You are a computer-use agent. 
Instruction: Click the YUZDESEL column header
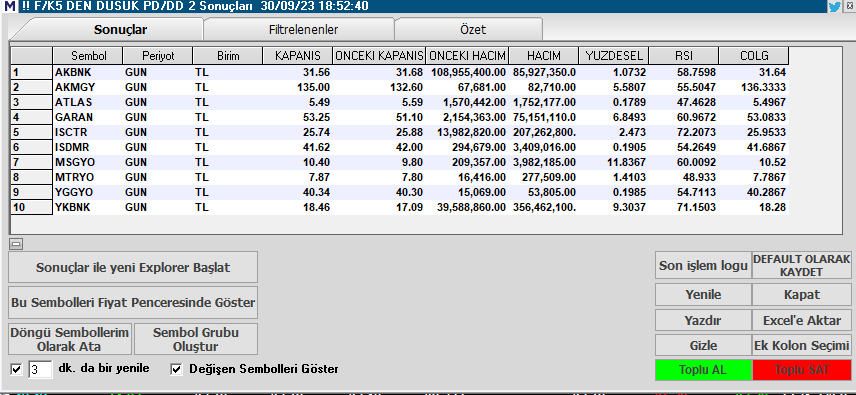click(614, 56)
